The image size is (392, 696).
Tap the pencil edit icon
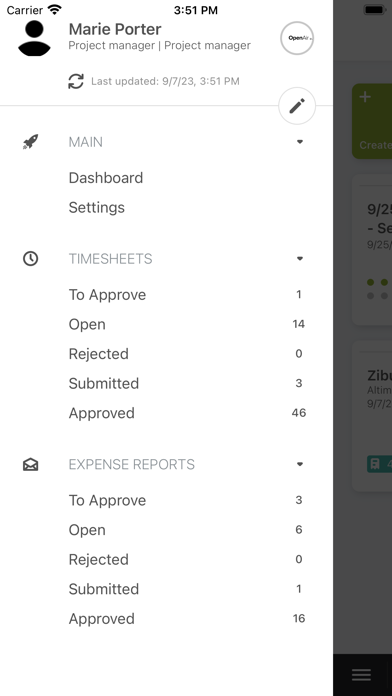297,106
